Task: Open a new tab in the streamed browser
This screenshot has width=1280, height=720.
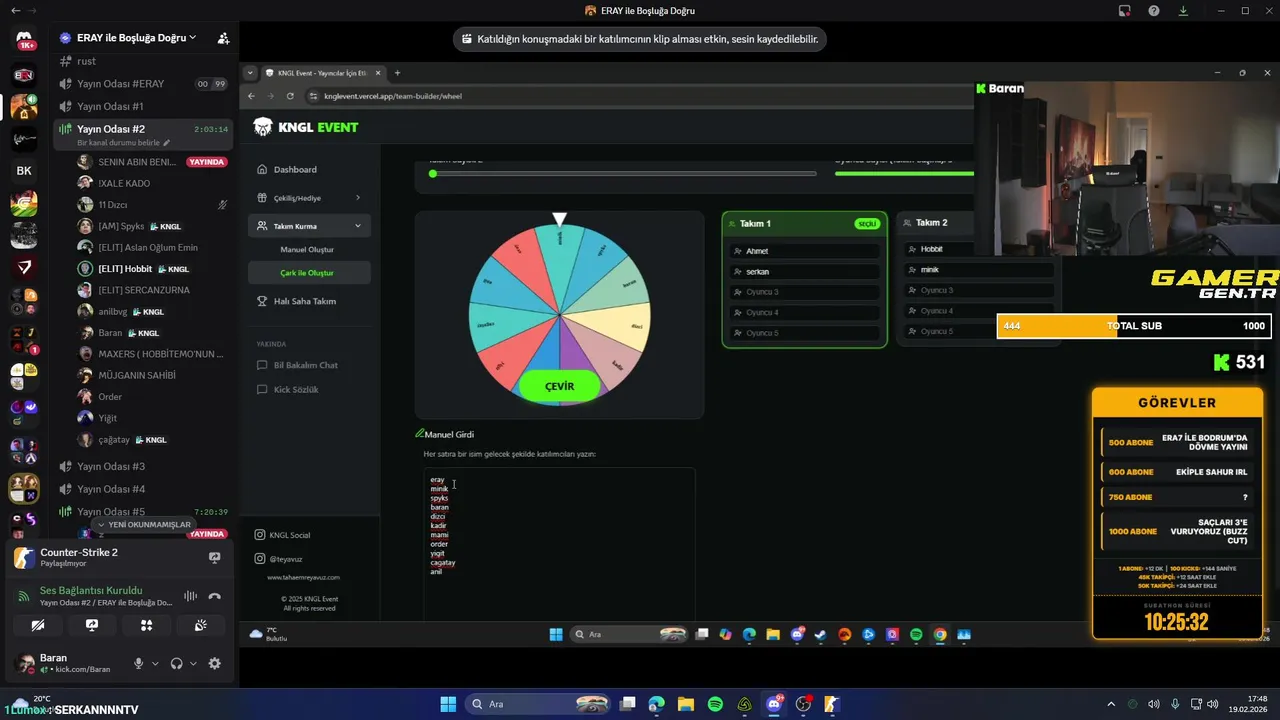Action: (397, 73)
